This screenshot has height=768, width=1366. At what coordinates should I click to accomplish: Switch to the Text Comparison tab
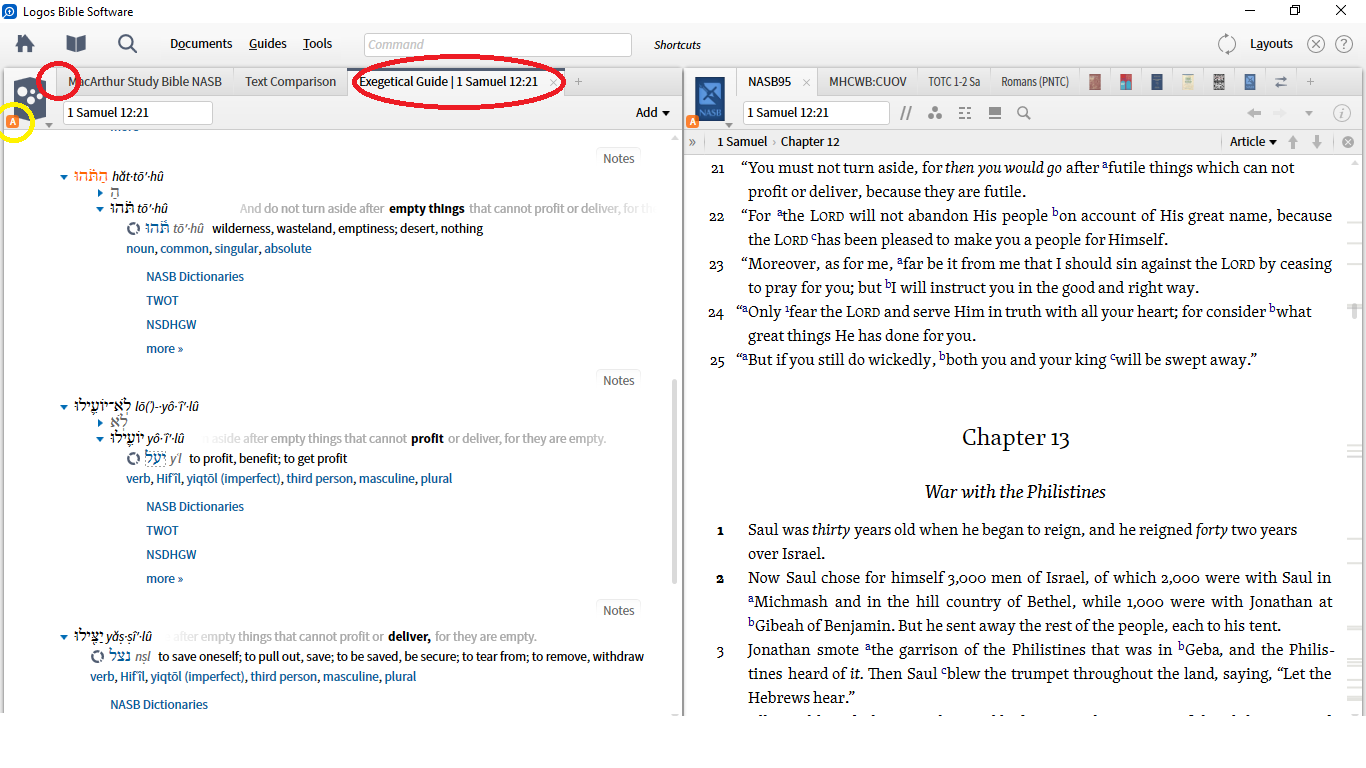291,82
